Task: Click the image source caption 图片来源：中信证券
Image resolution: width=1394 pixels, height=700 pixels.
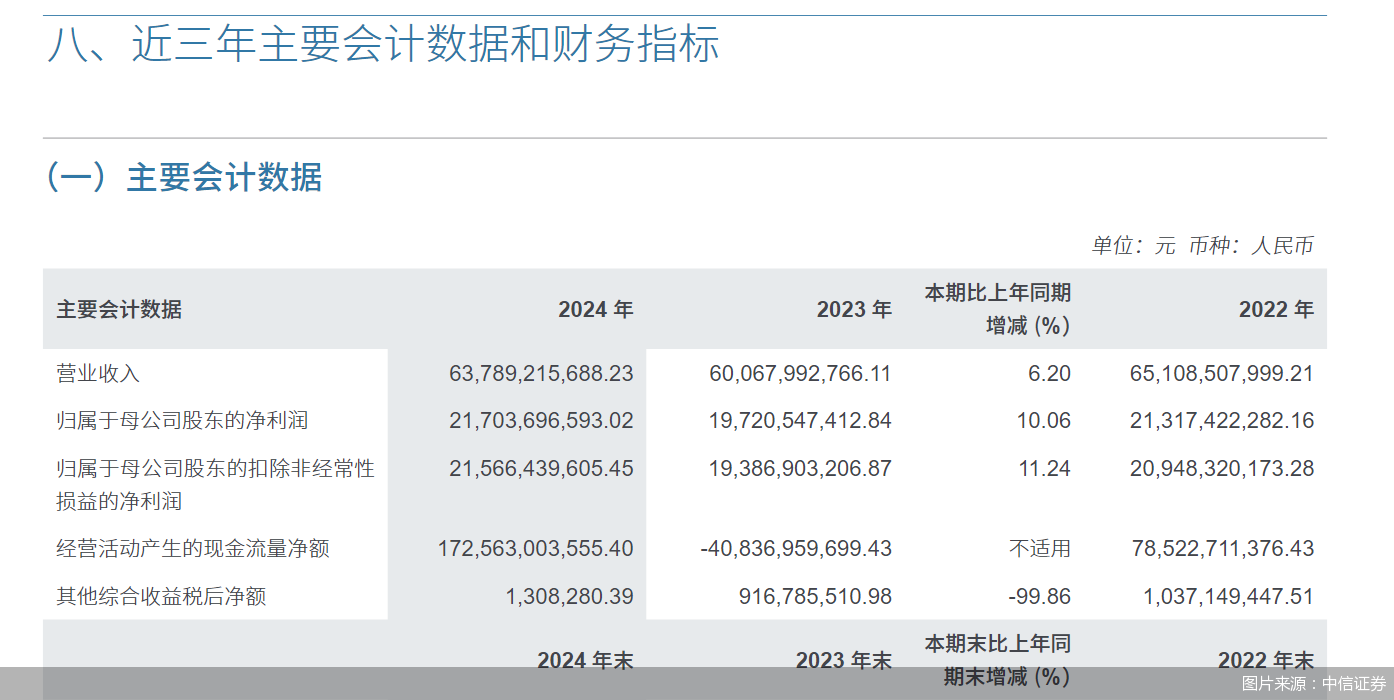Action: (1314, 684)
